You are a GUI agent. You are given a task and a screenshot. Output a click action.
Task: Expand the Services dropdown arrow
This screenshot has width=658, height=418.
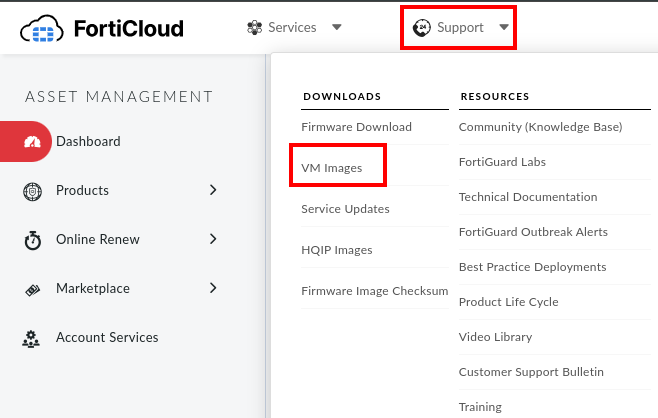click(337, 27)
